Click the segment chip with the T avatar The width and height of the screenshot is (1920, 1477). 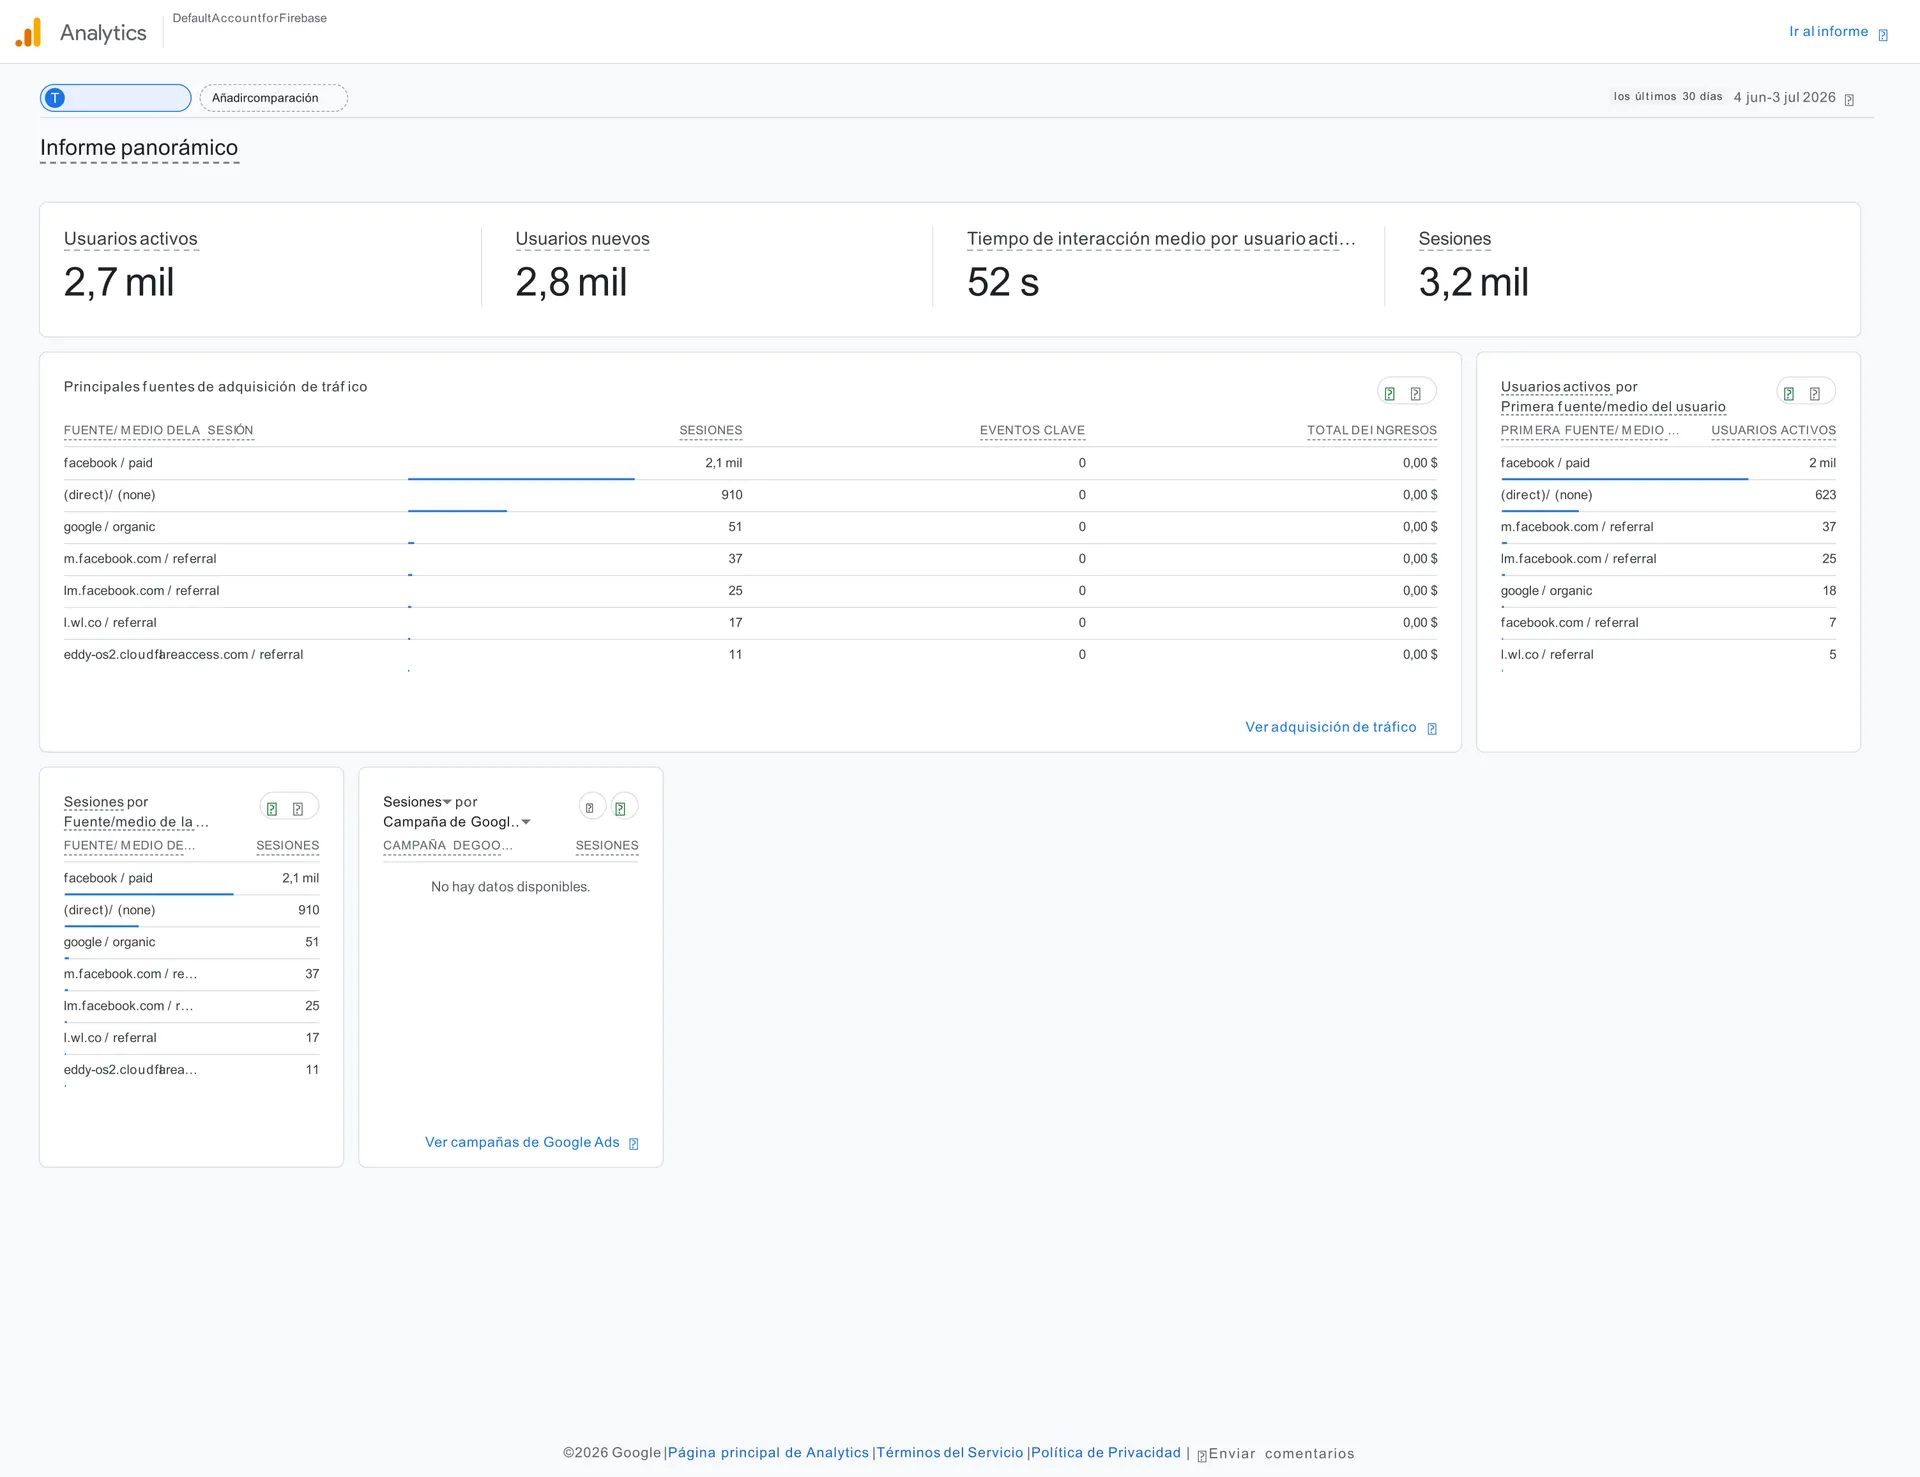point(116,98)
